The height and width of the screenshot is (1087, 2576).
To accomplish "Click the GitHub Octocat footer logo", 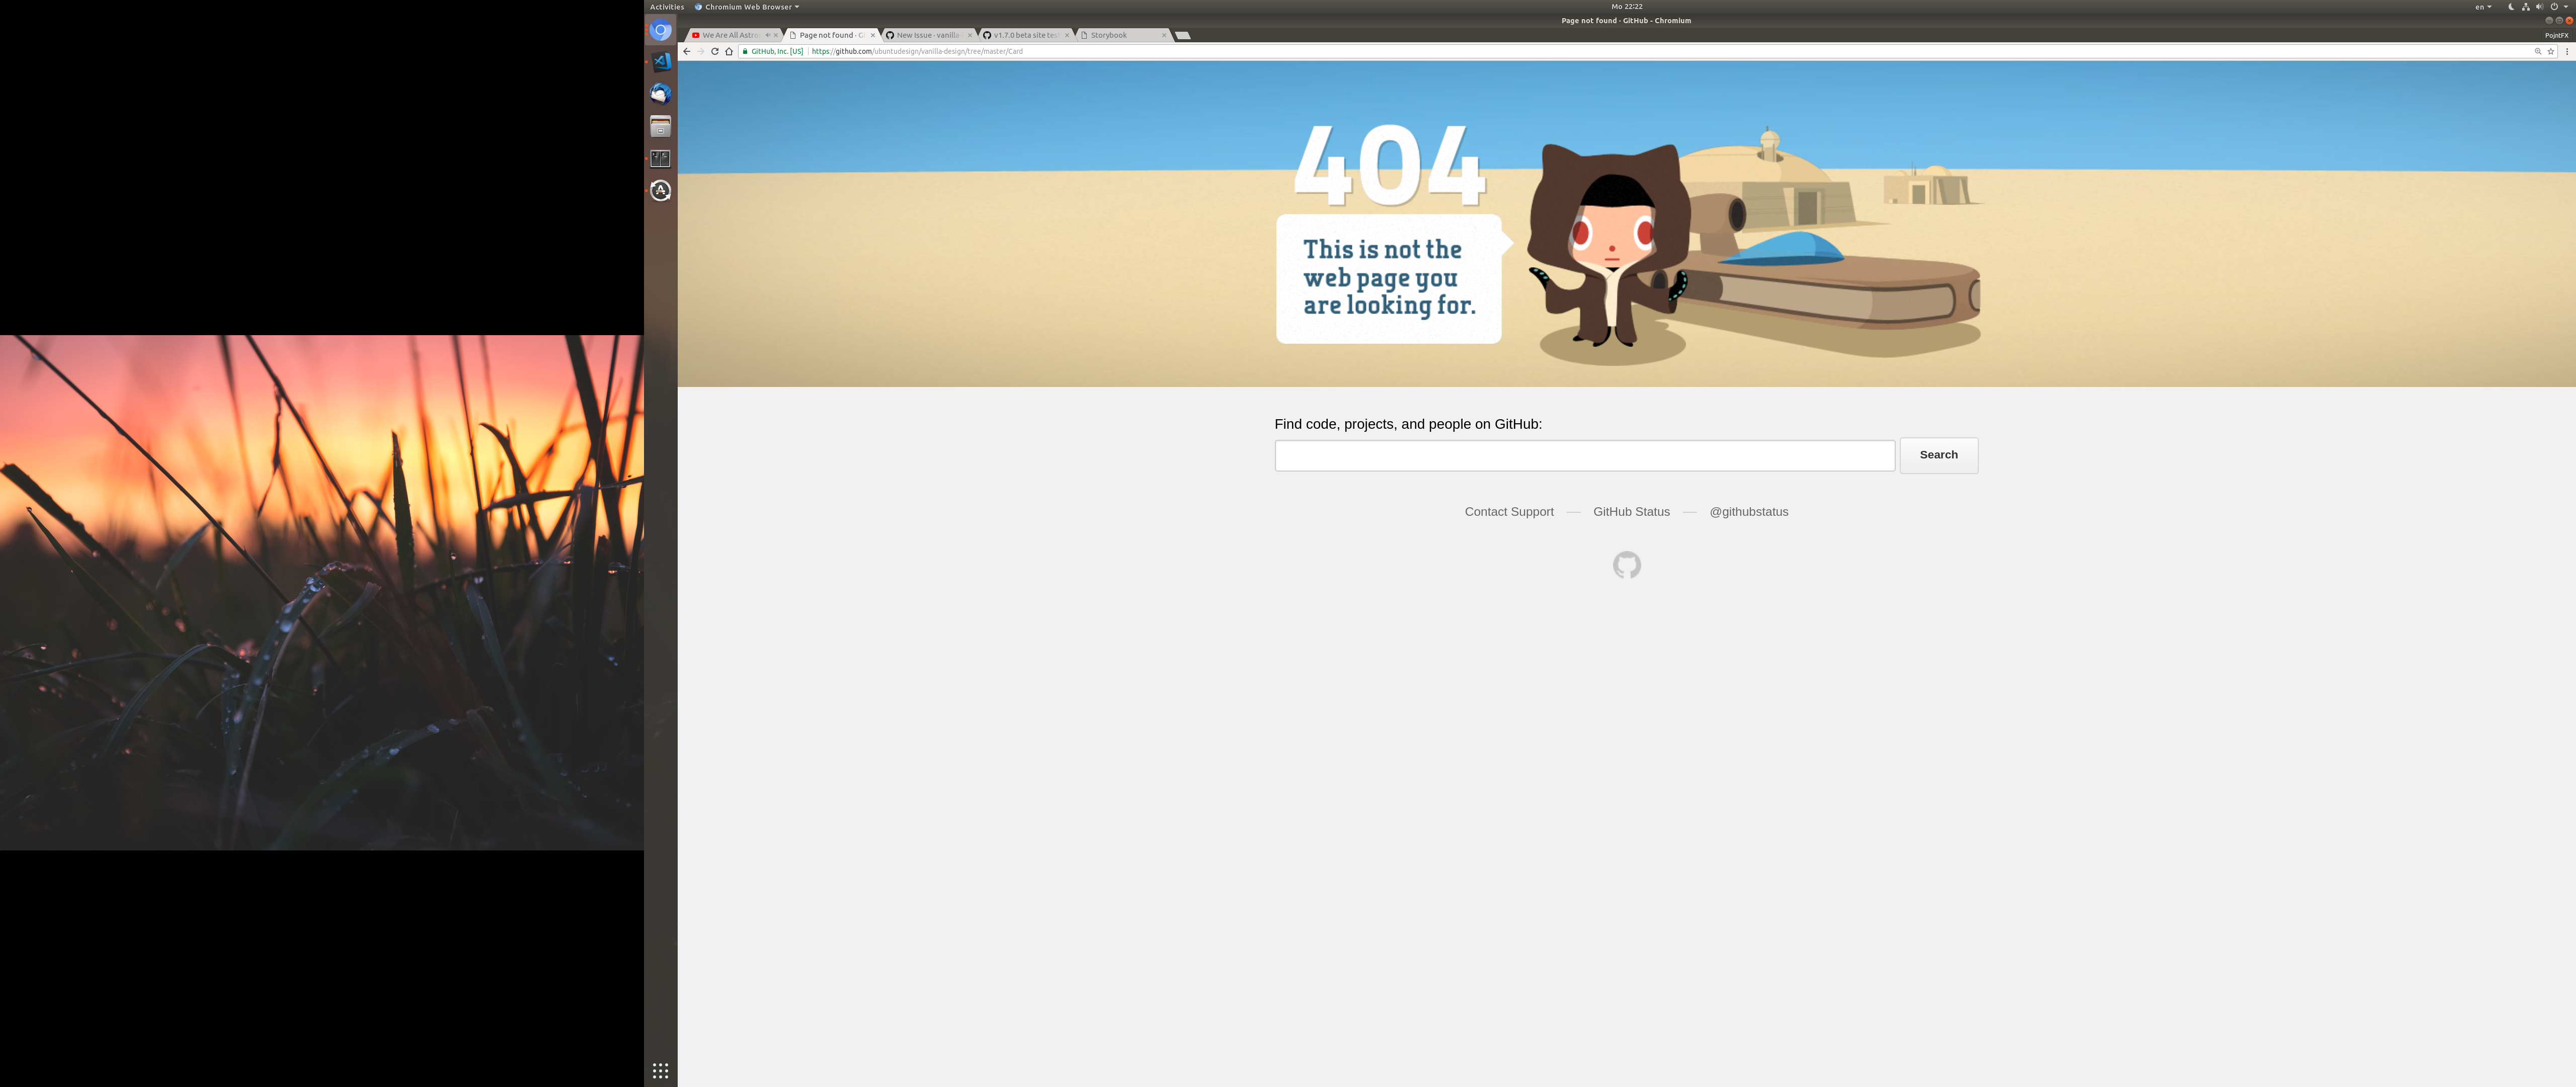I will tap(1626, 565).
